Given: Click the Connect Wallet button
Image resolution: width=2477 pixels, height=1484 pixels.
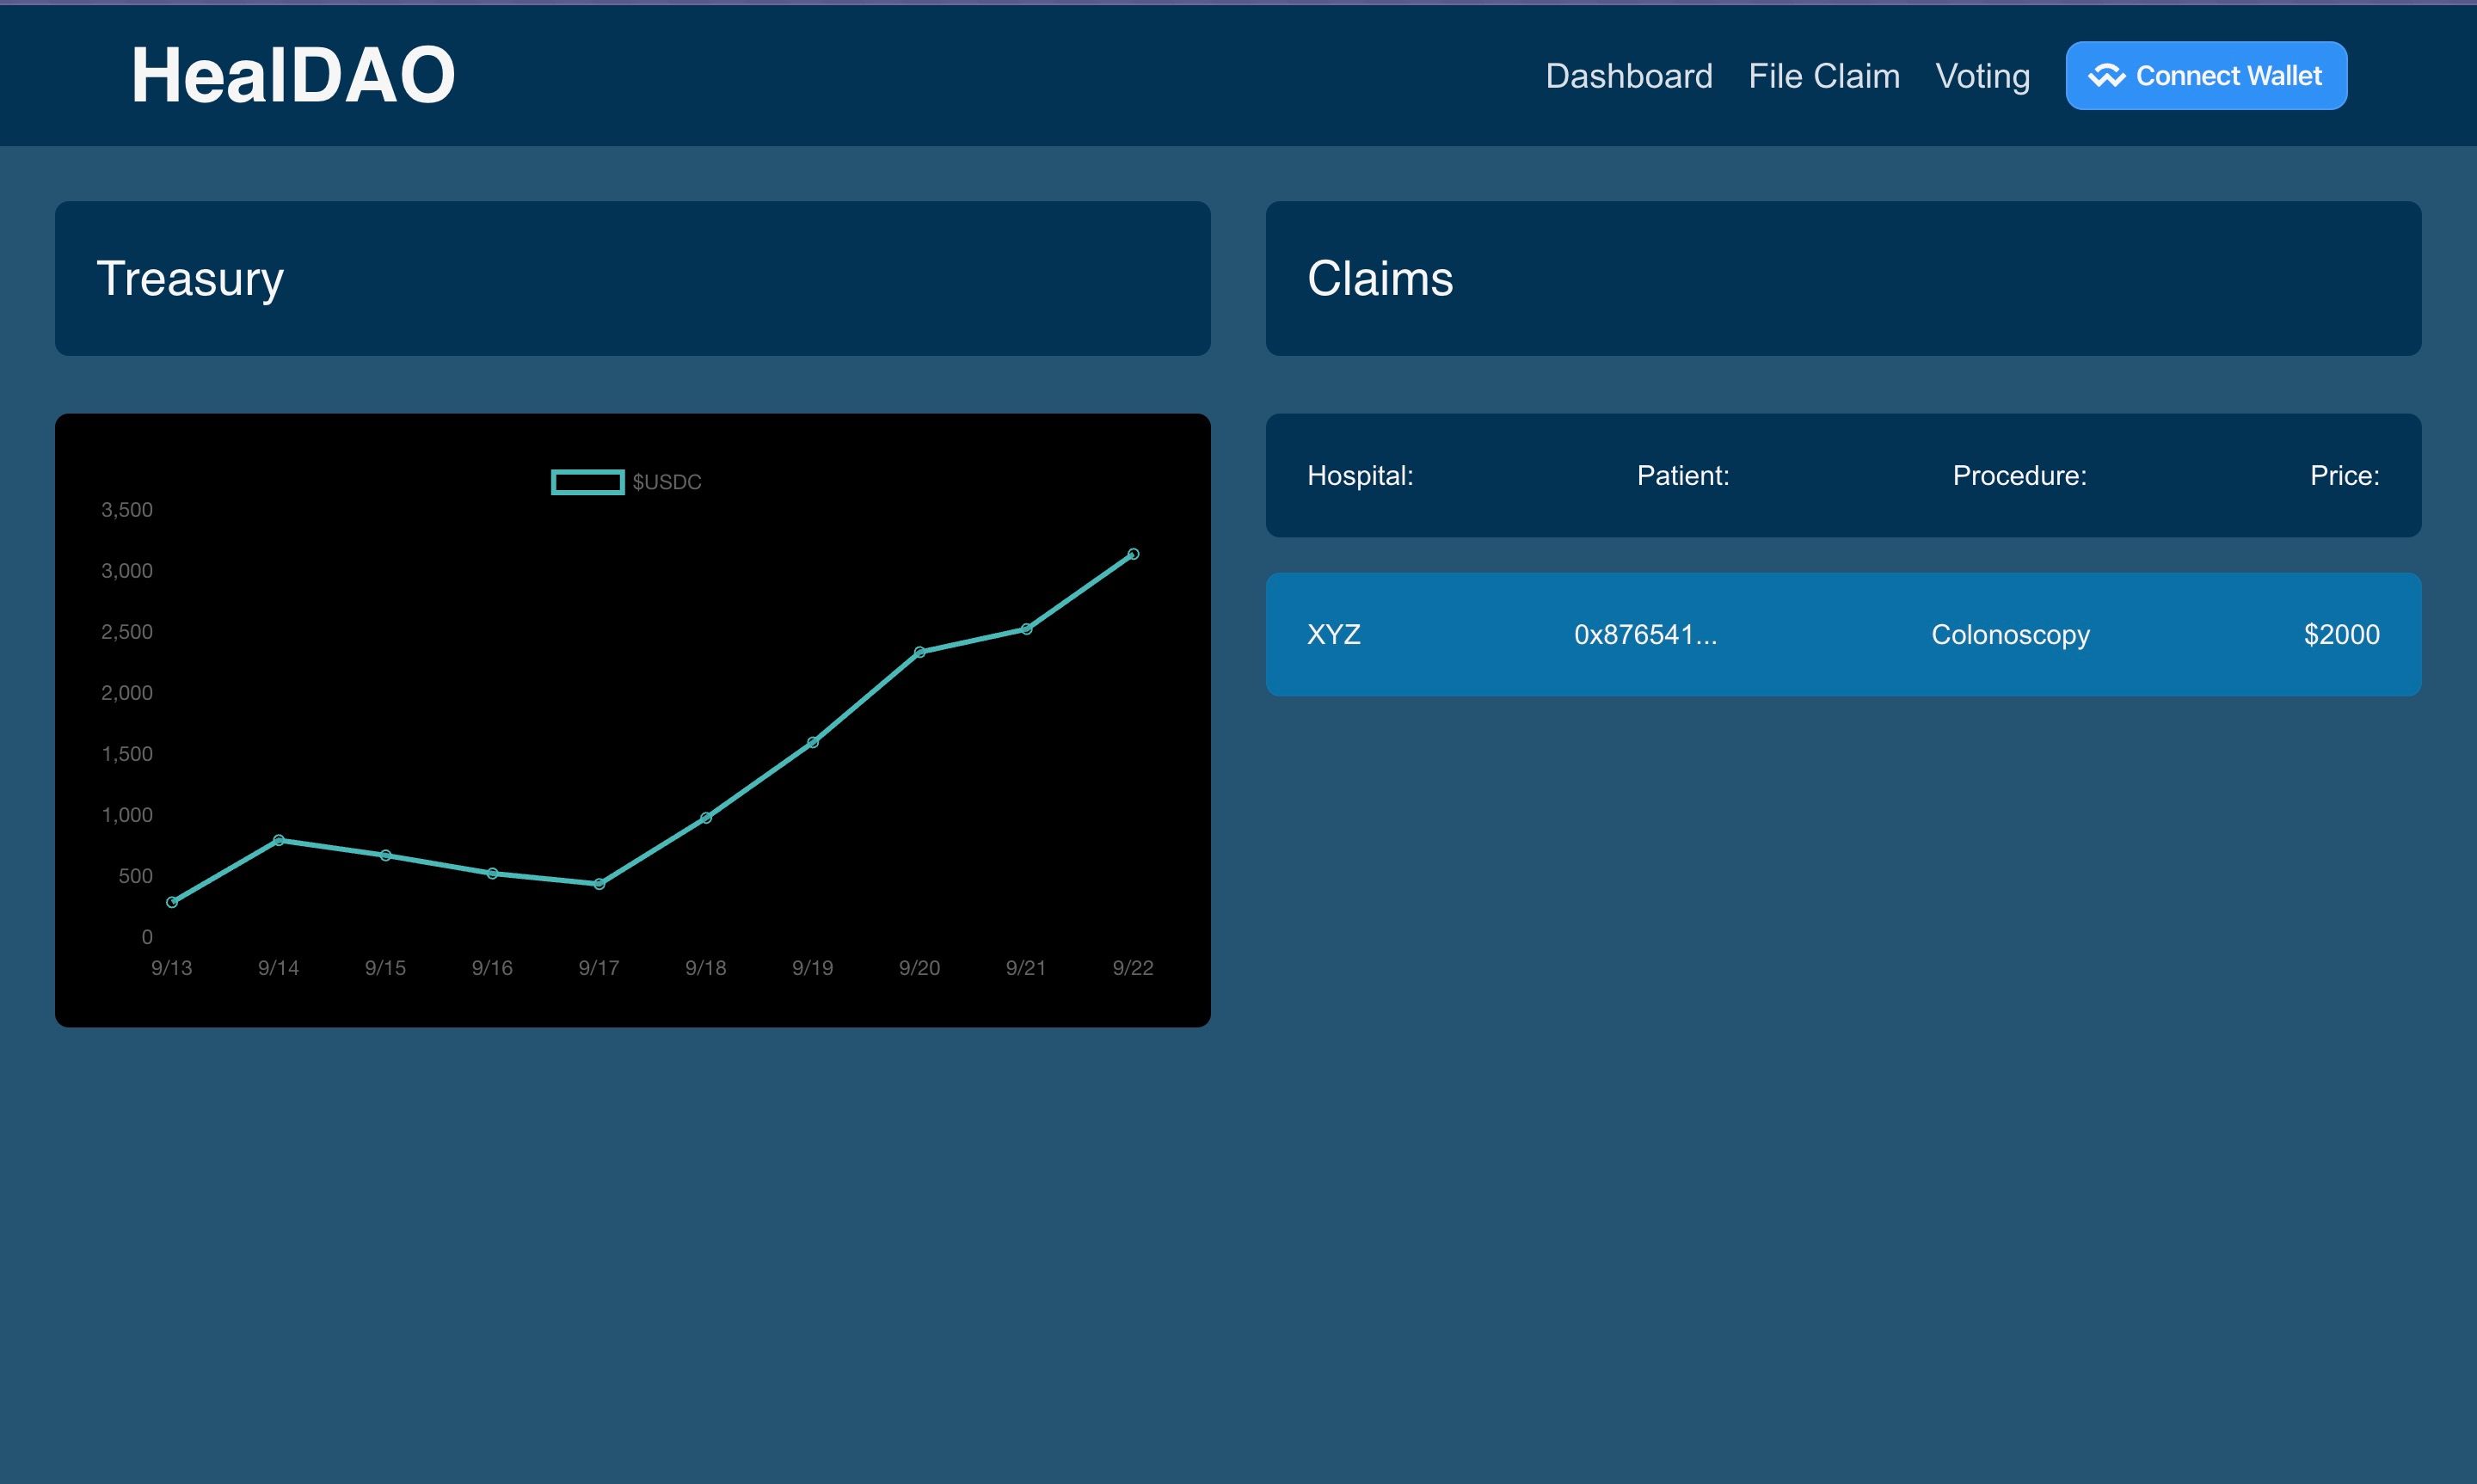Looking at the screenshot, I should coord(2206,76).
